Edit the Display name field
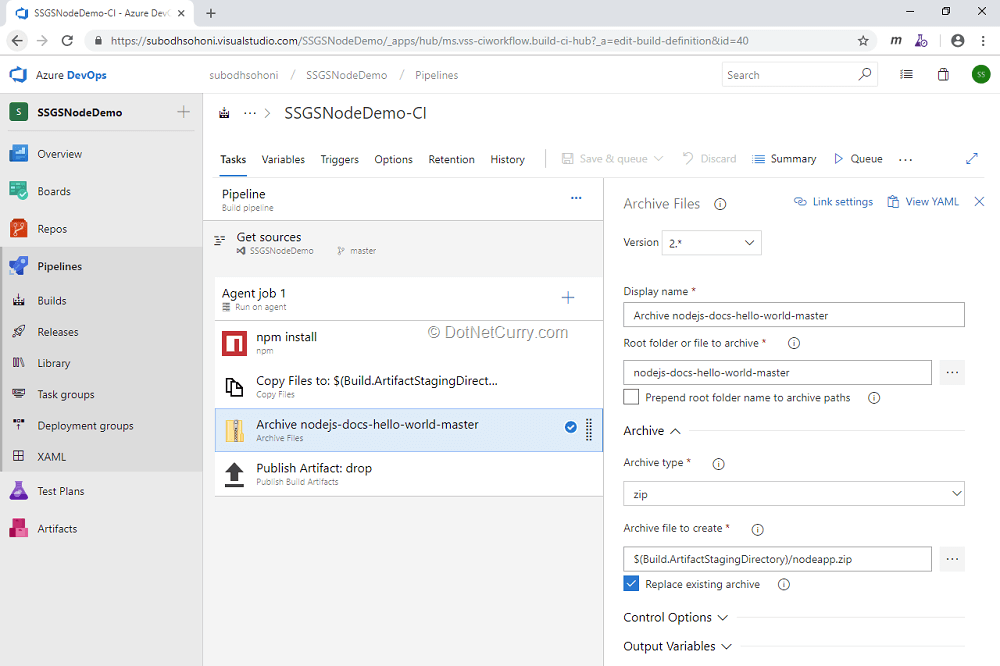Viewport: 1000px width, 666px height. [793, 315]
